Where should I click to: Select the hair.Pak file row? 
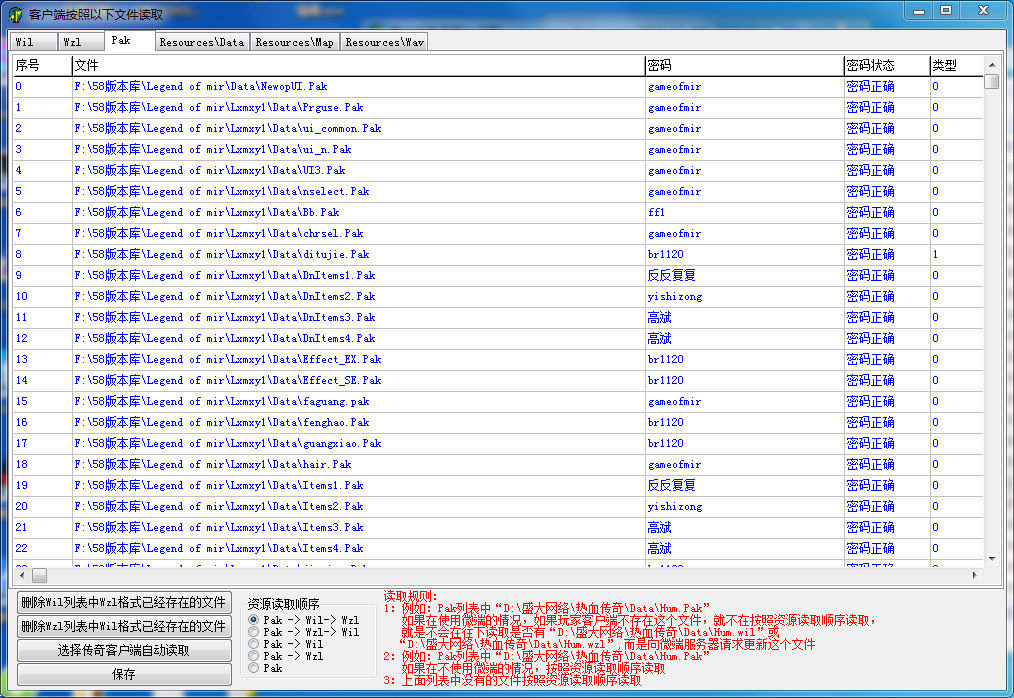(x=498, y=464)
